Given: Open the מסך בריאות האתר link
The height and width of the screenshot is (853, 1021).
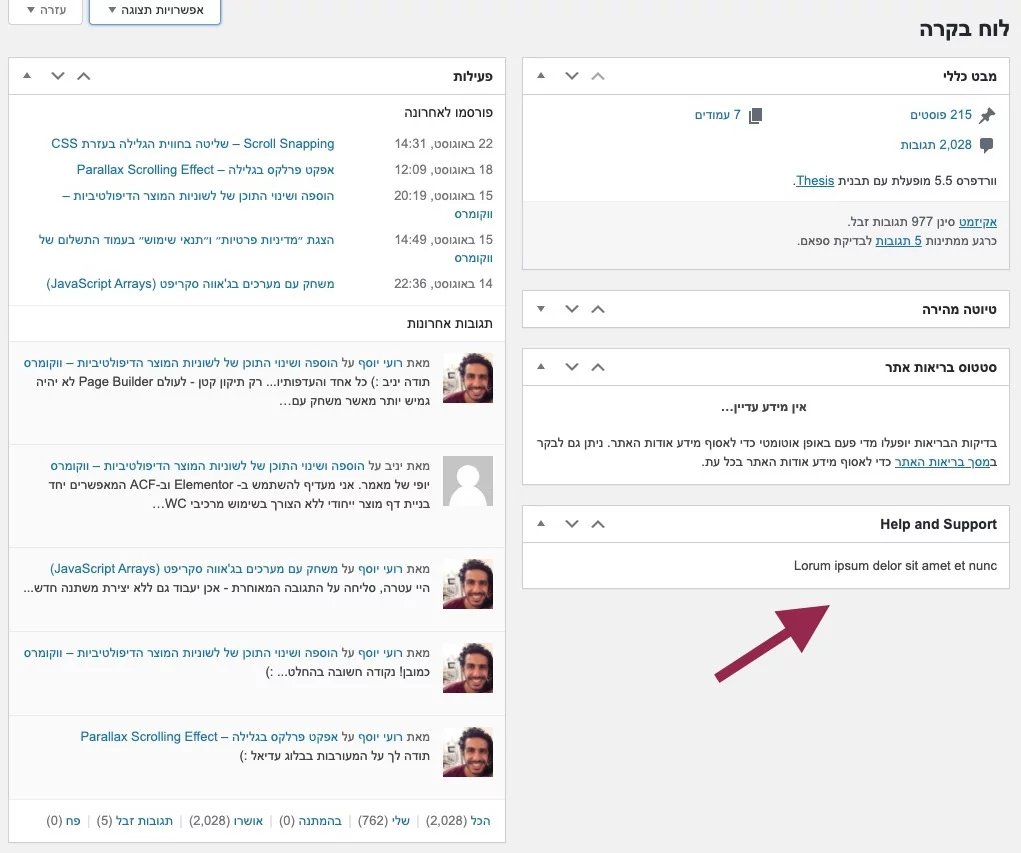Looking at the screenshot, I should [942, 462].
